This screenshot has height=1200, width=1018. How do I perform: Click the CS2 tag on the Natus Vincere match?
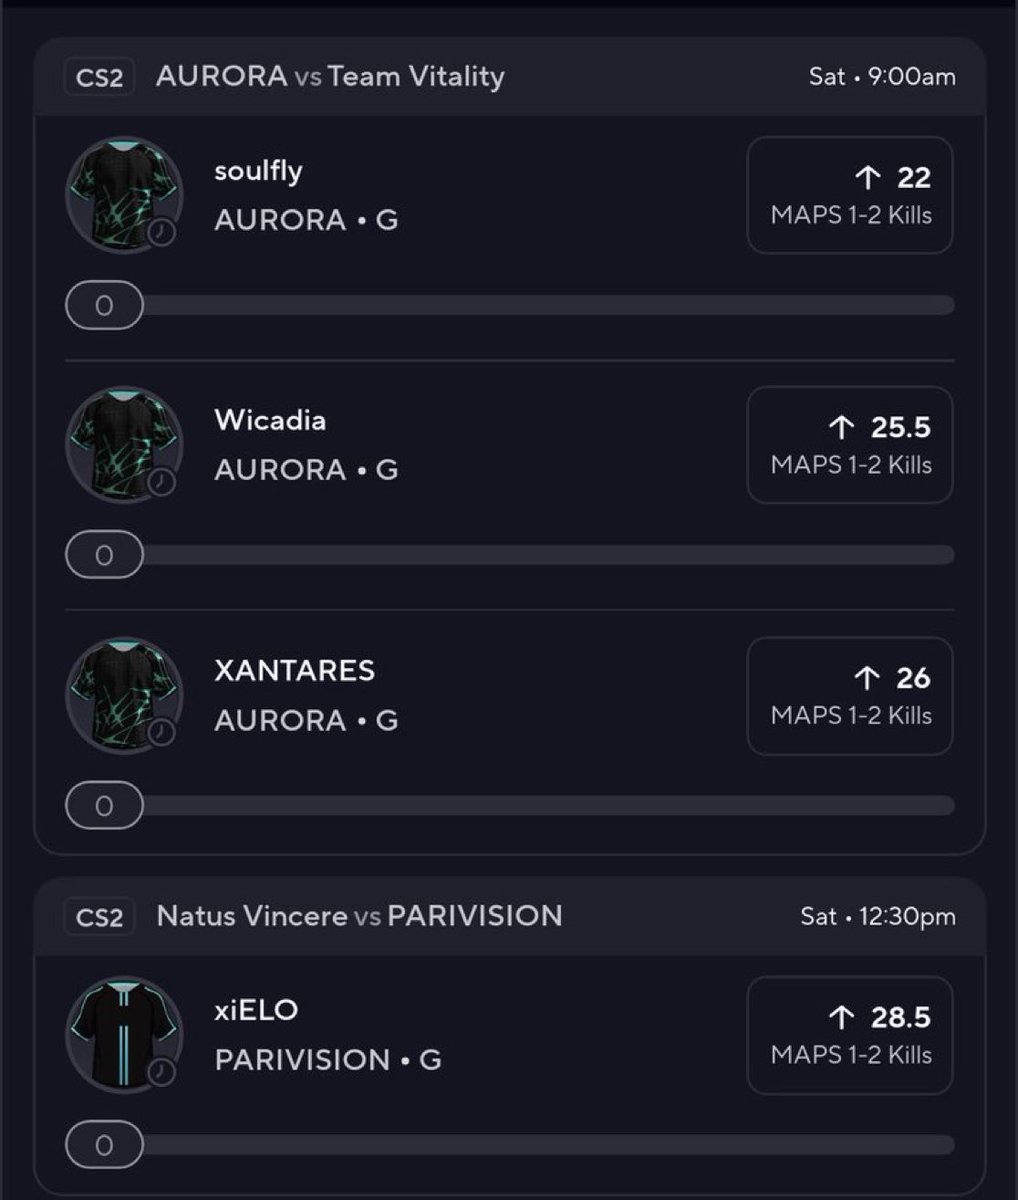click(x=99, y=917)
